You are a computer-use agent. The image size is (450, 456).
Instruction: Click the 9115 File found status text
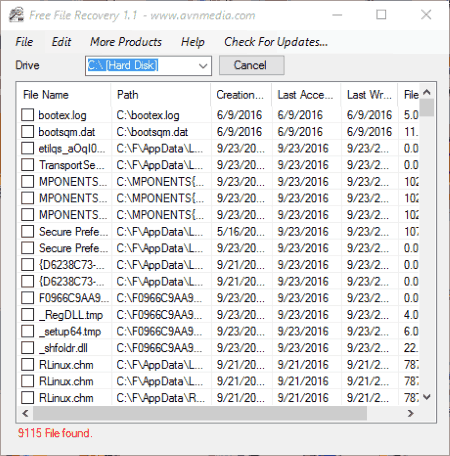55,433
